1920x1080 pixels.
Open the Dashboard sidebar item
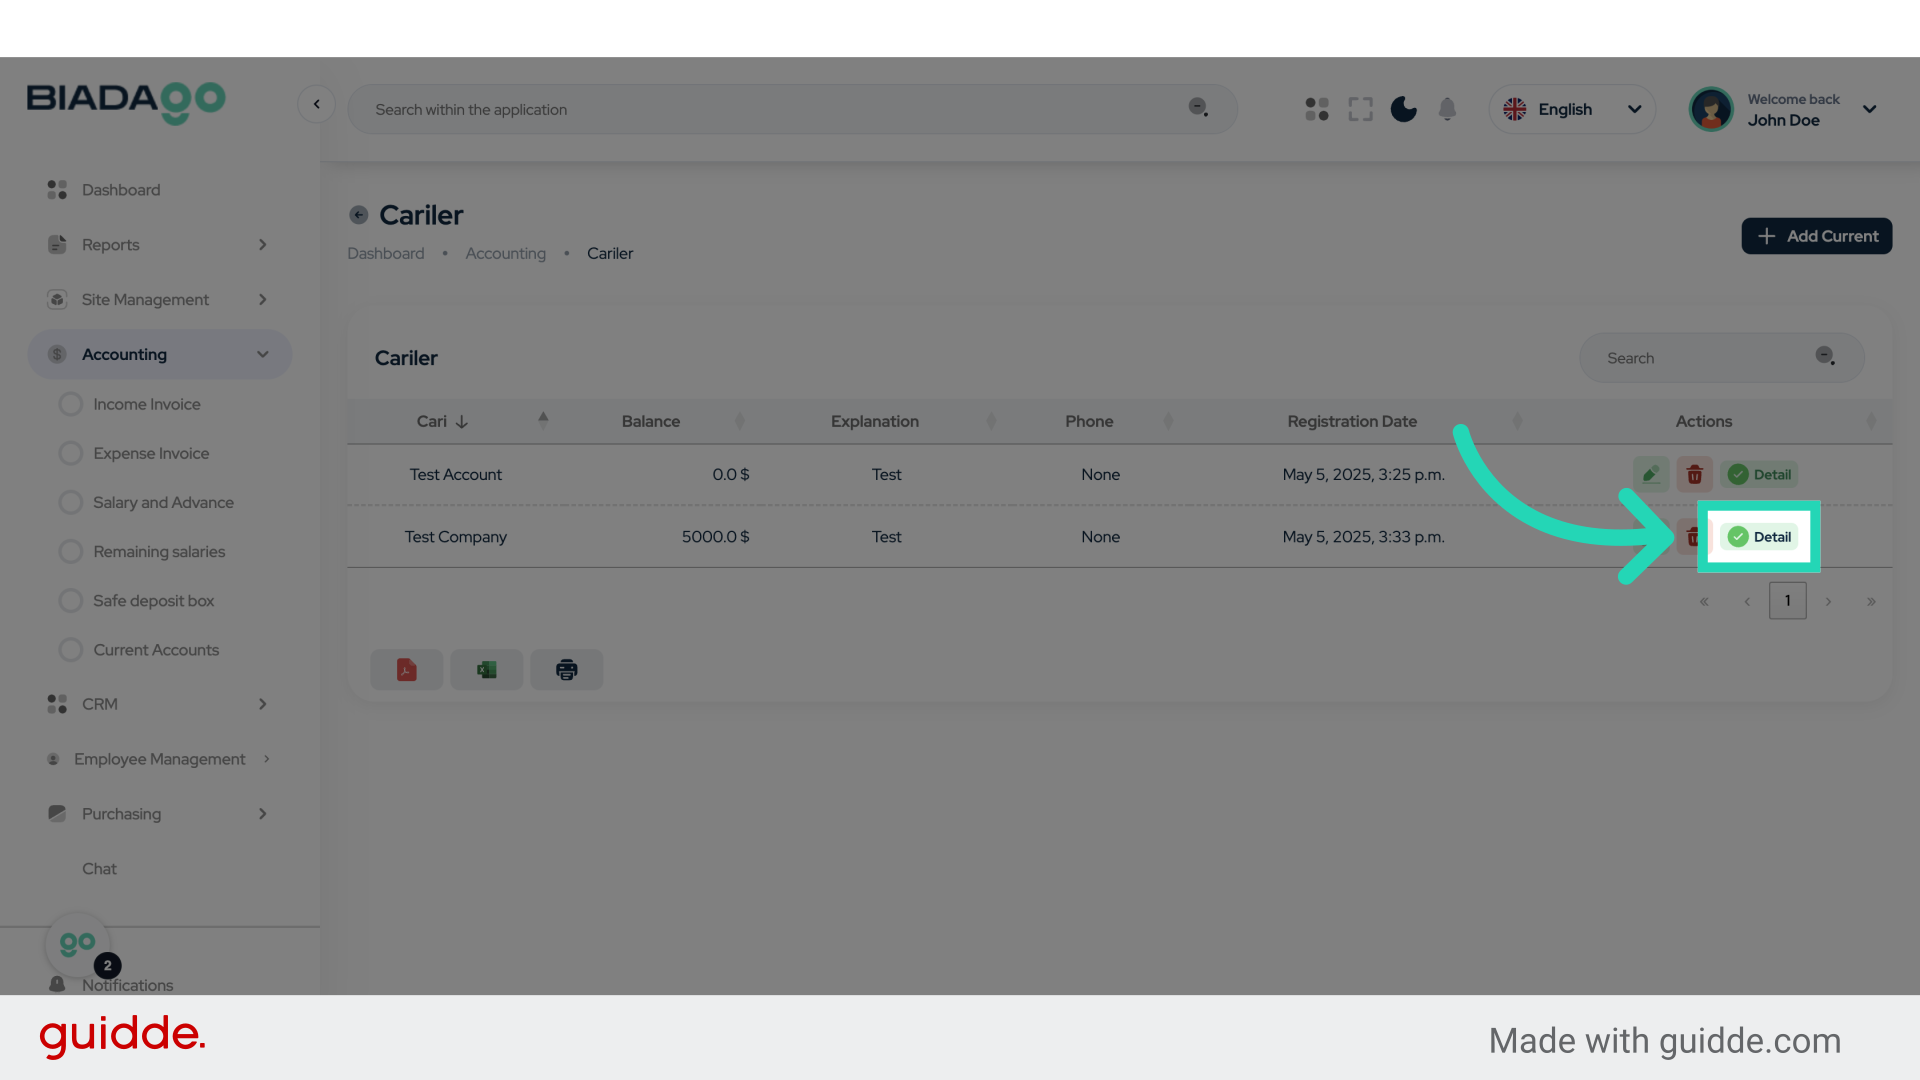pos(120,190)
